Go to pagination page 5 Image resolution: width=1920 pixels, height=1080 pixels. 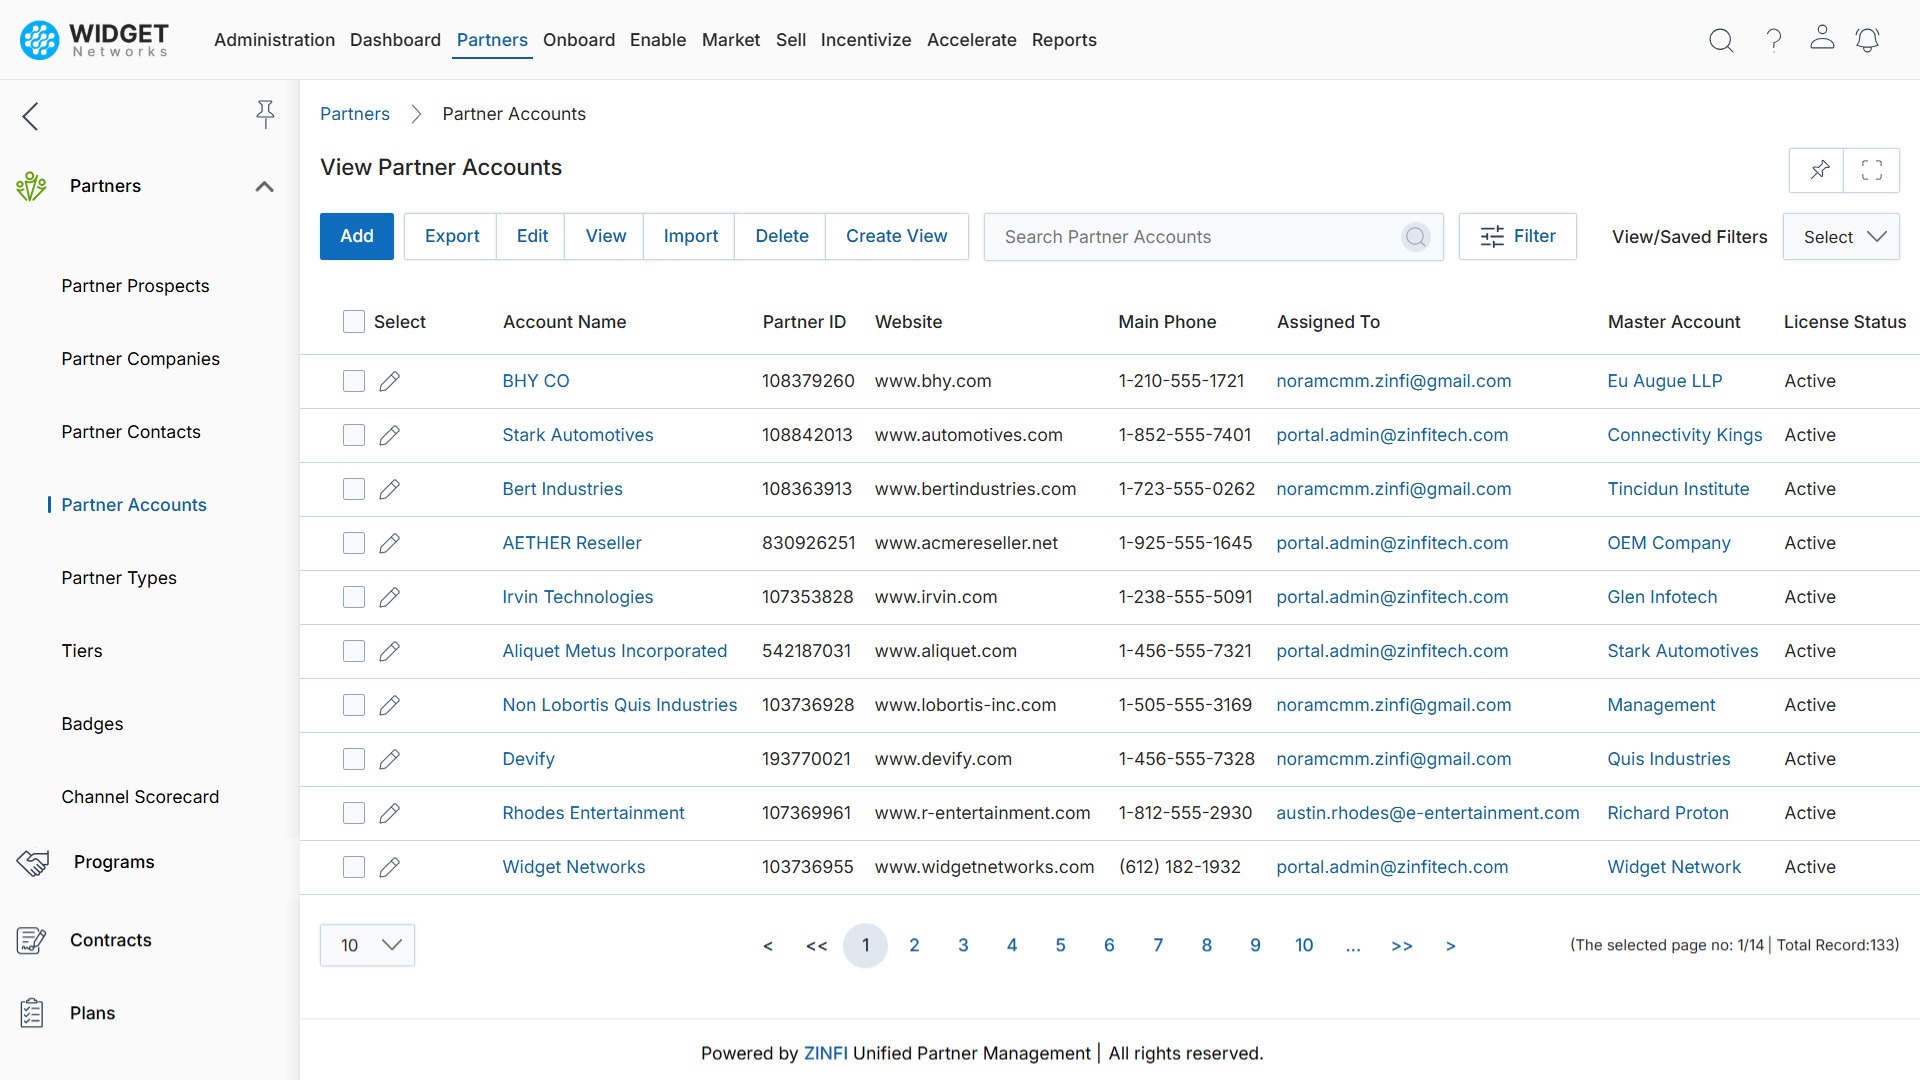click(1060, 945)
